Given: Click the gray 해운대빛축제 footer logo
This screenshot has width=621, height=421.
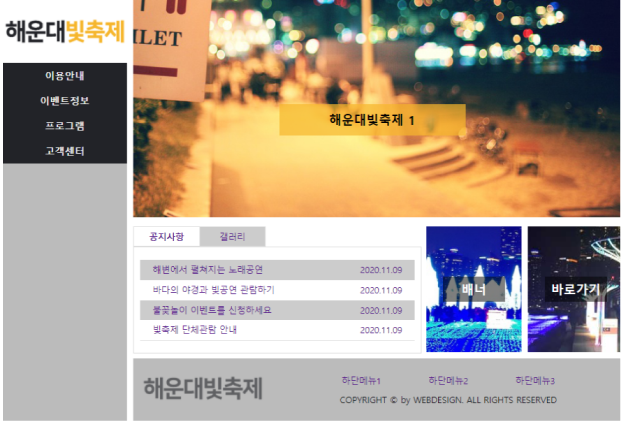Looking at the screenshot, I should click(203, 388).
